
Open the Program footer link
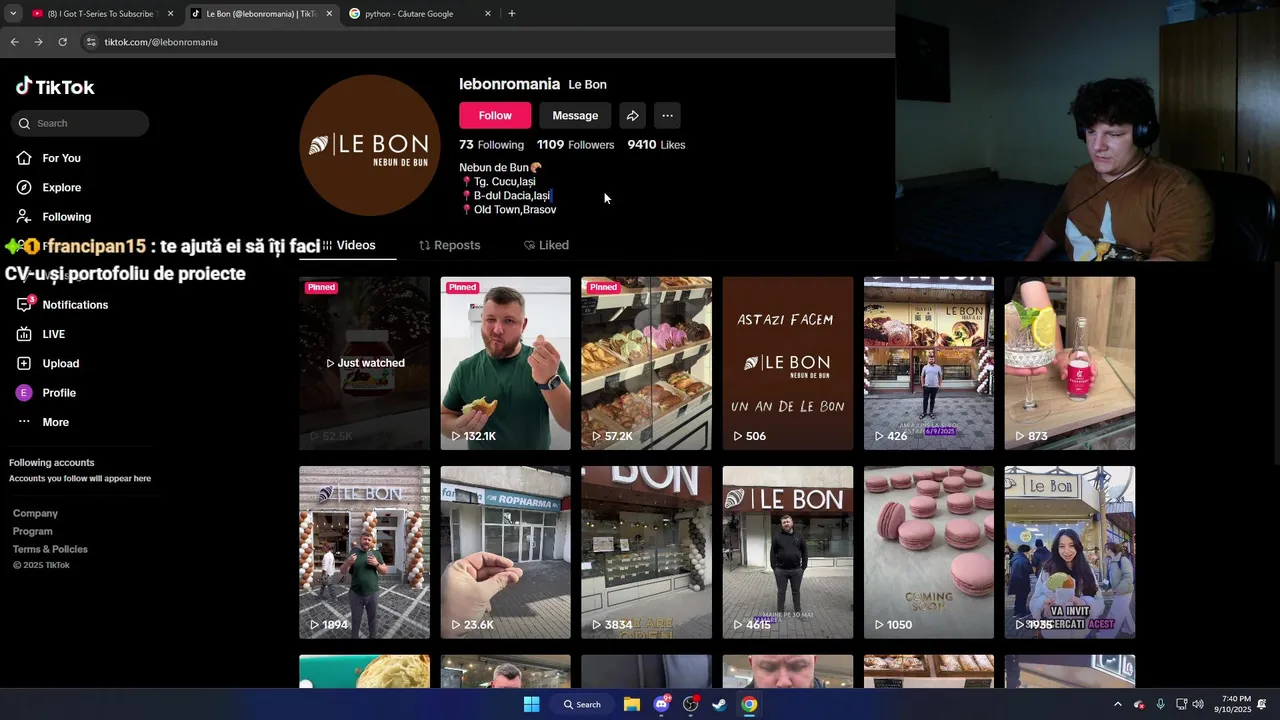point(33,531)
